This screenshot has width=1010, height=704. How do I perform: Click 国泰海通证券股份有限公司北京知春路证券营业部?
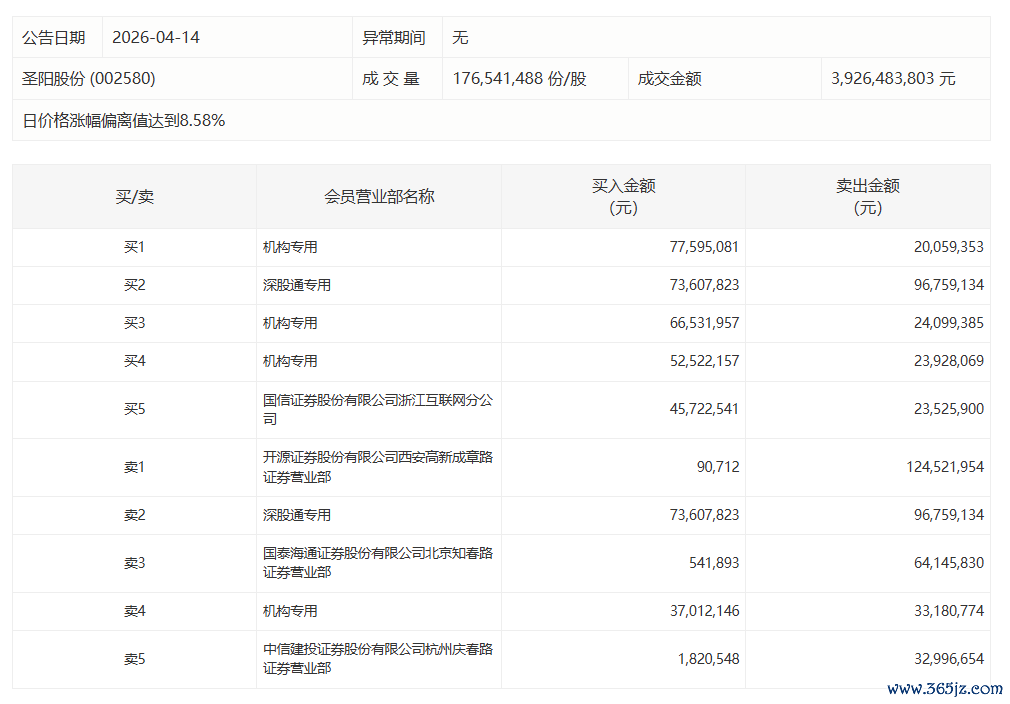(x=377, y=563)
